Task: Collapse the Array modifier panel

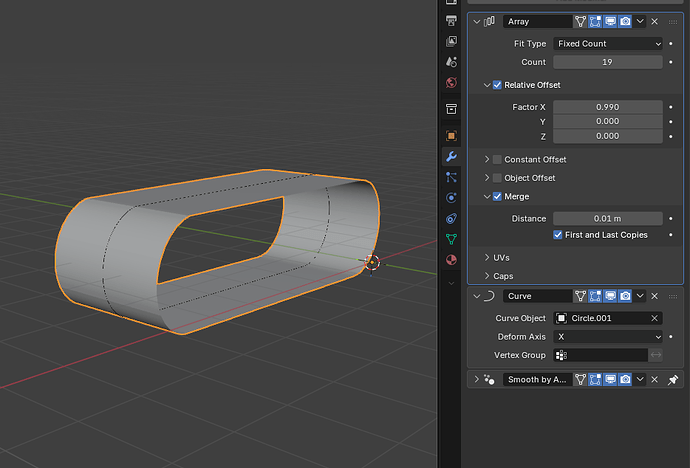Action: click(477, 22)
